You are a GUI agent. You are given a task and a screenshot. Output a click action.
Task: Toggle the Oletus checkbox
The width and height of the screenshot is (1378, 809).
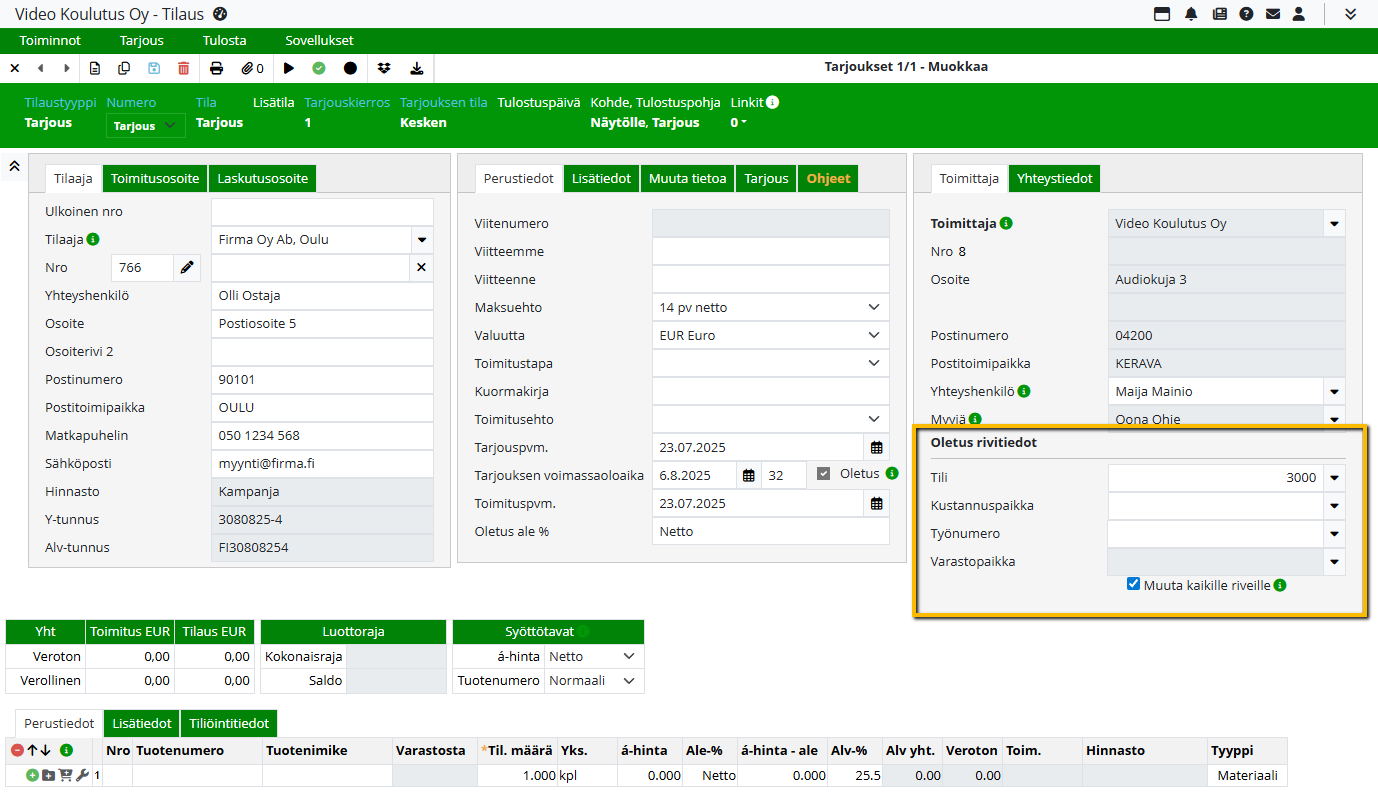coord(823,474)
